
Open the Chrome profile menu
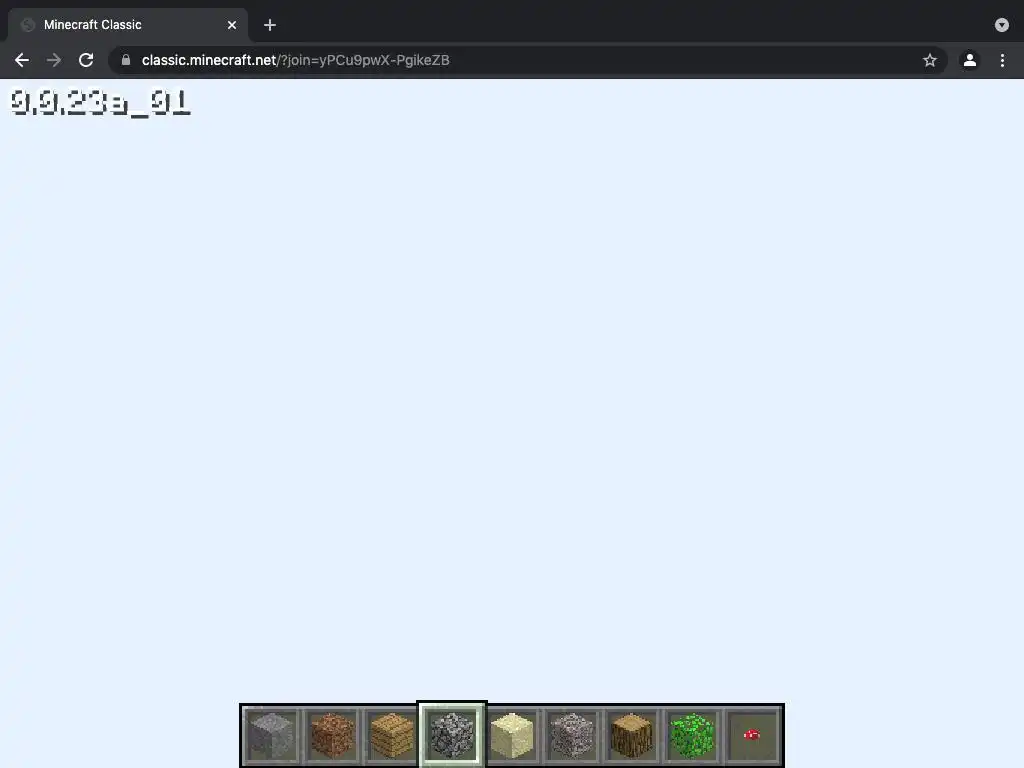pyautogui.click(x=970, y=60)
